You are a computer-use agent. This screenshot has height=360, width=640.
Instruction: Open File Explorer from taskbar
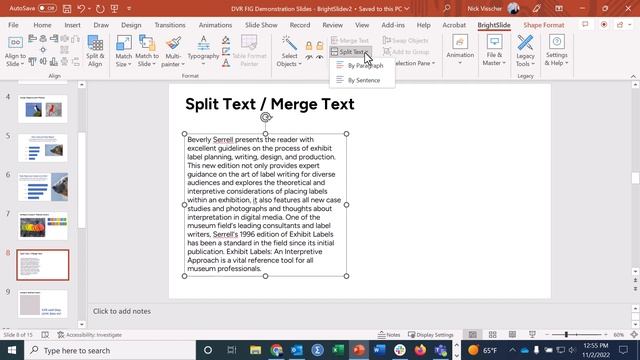pyautogui.click(x=256, y=350)
